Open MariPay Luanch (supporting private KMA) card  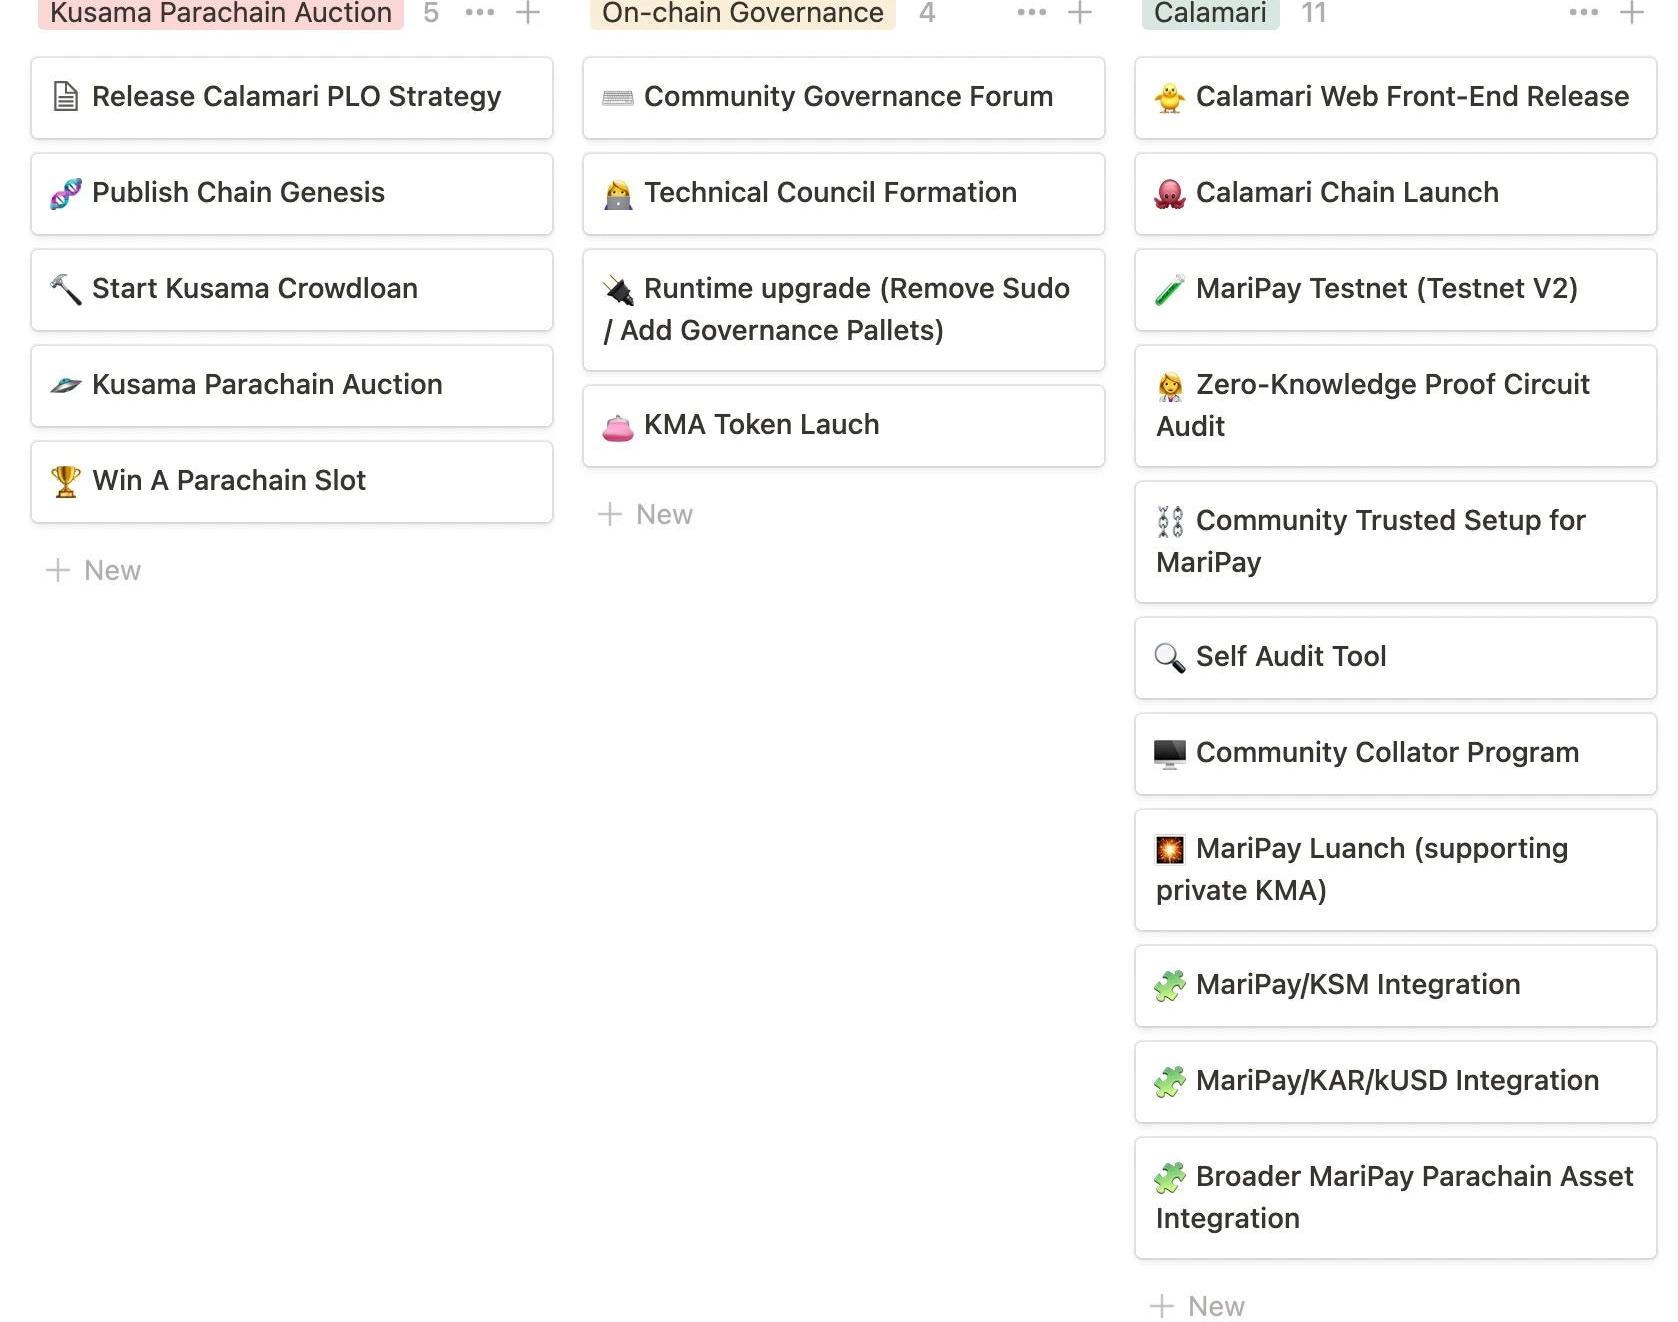click(x=1396, y=870)
